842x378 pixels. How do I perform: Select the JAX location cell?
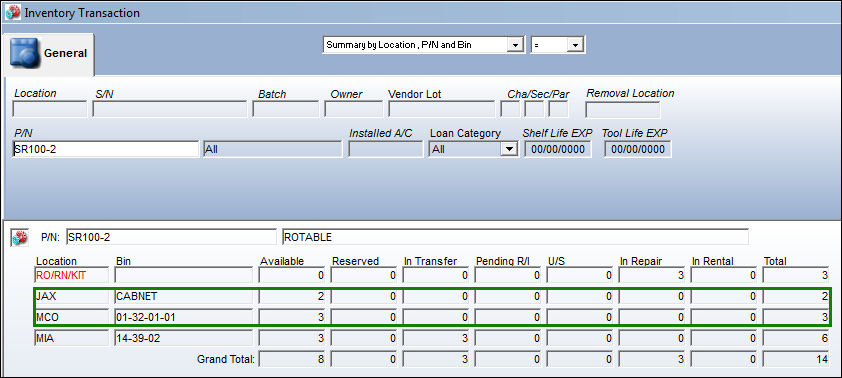71,296
